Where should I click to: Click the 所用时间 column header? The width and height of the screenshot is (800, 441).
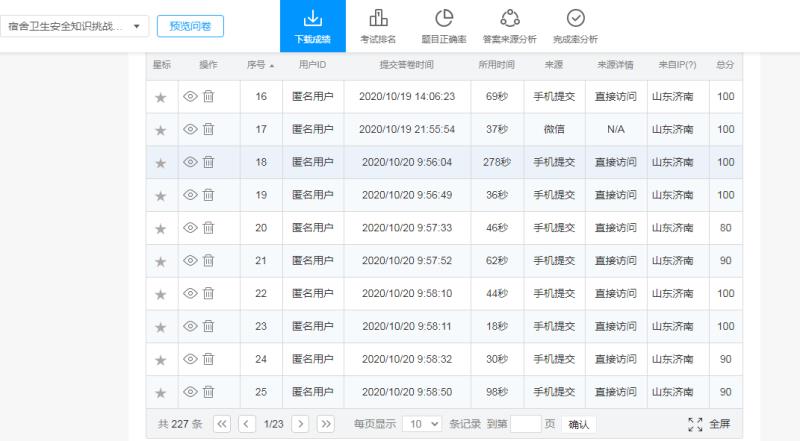496,65
